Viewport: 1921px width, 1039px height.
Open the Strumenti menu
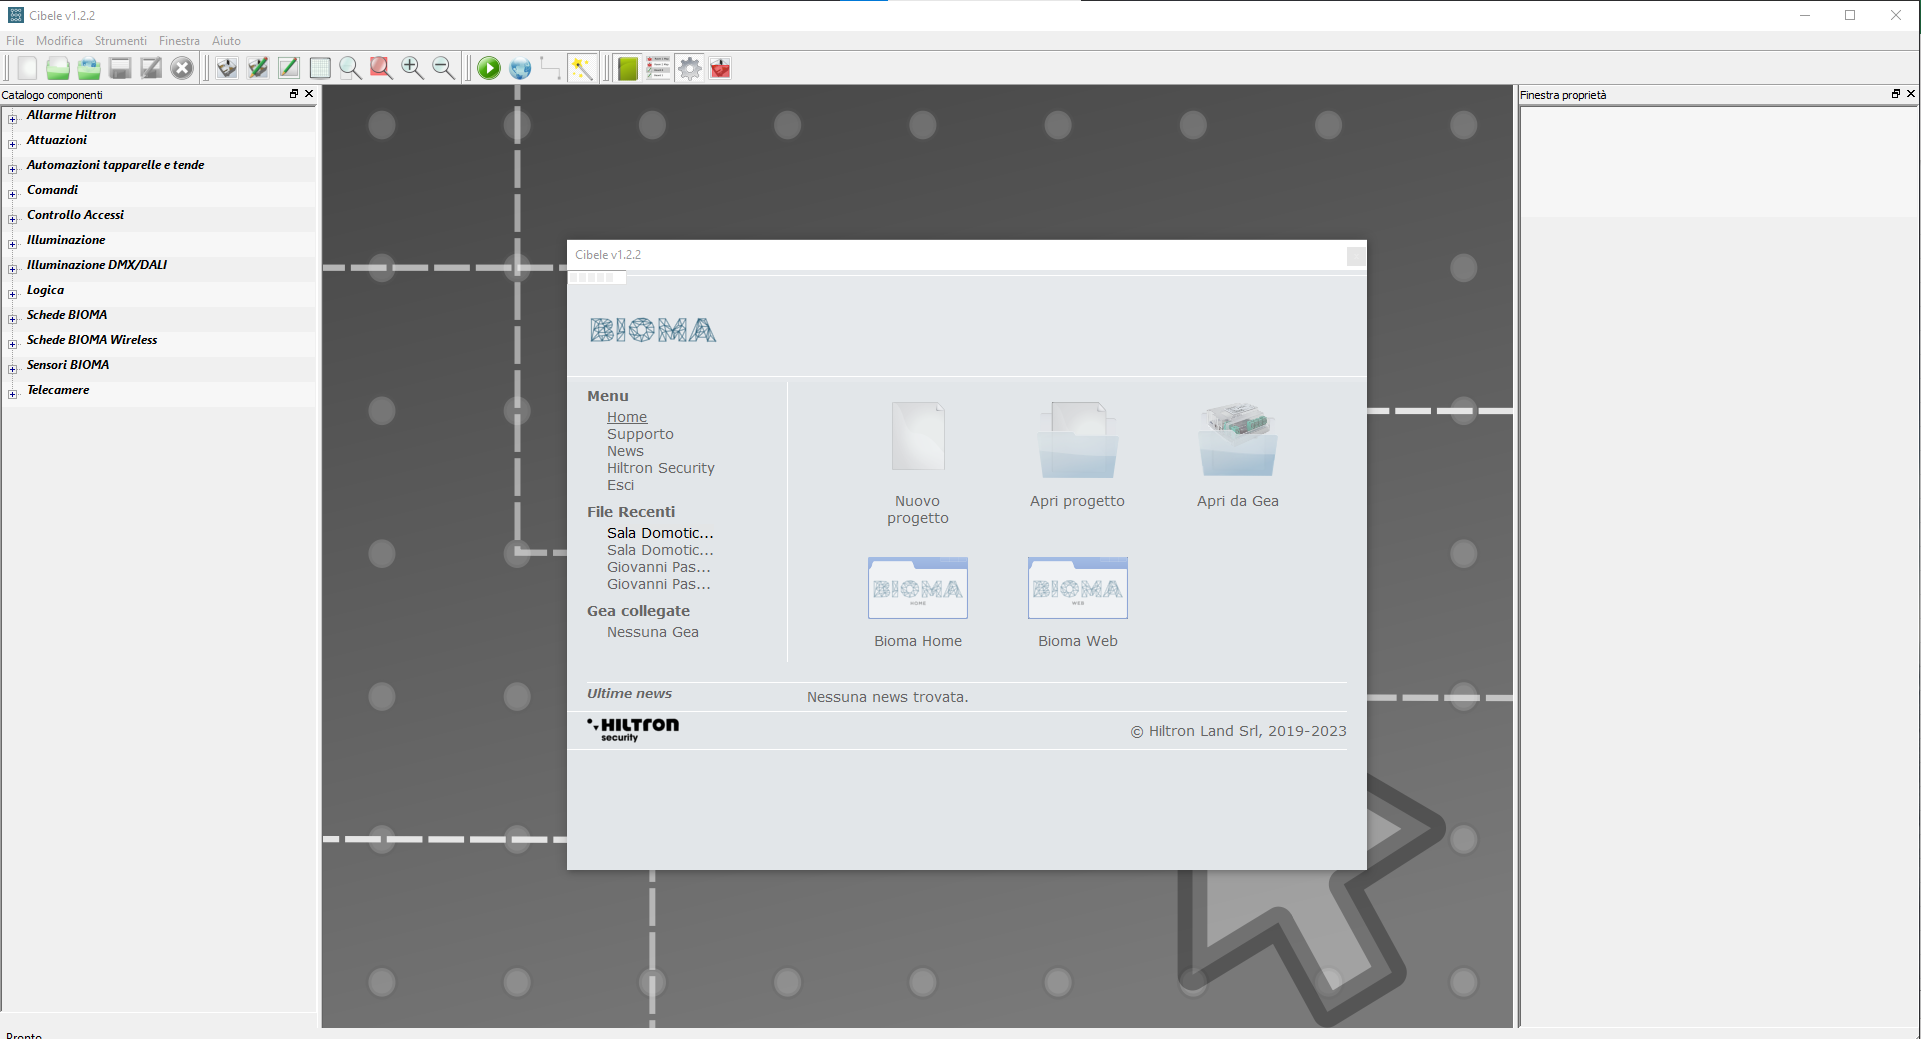click(120, 41)
